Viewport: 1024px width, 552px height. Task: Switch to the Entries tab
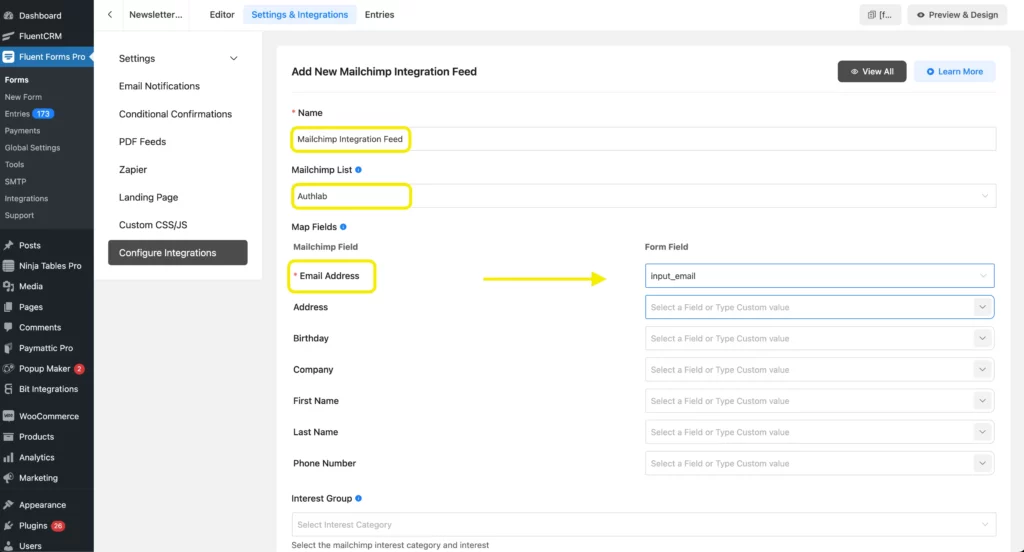click(x=379, y=14)
